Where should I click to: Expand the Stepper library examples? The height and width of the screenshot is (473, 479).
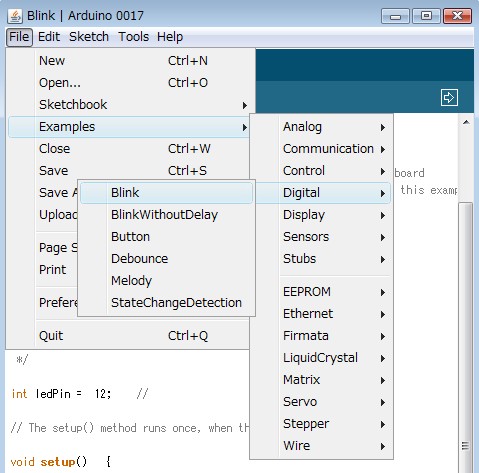click(x=321, y=424)
